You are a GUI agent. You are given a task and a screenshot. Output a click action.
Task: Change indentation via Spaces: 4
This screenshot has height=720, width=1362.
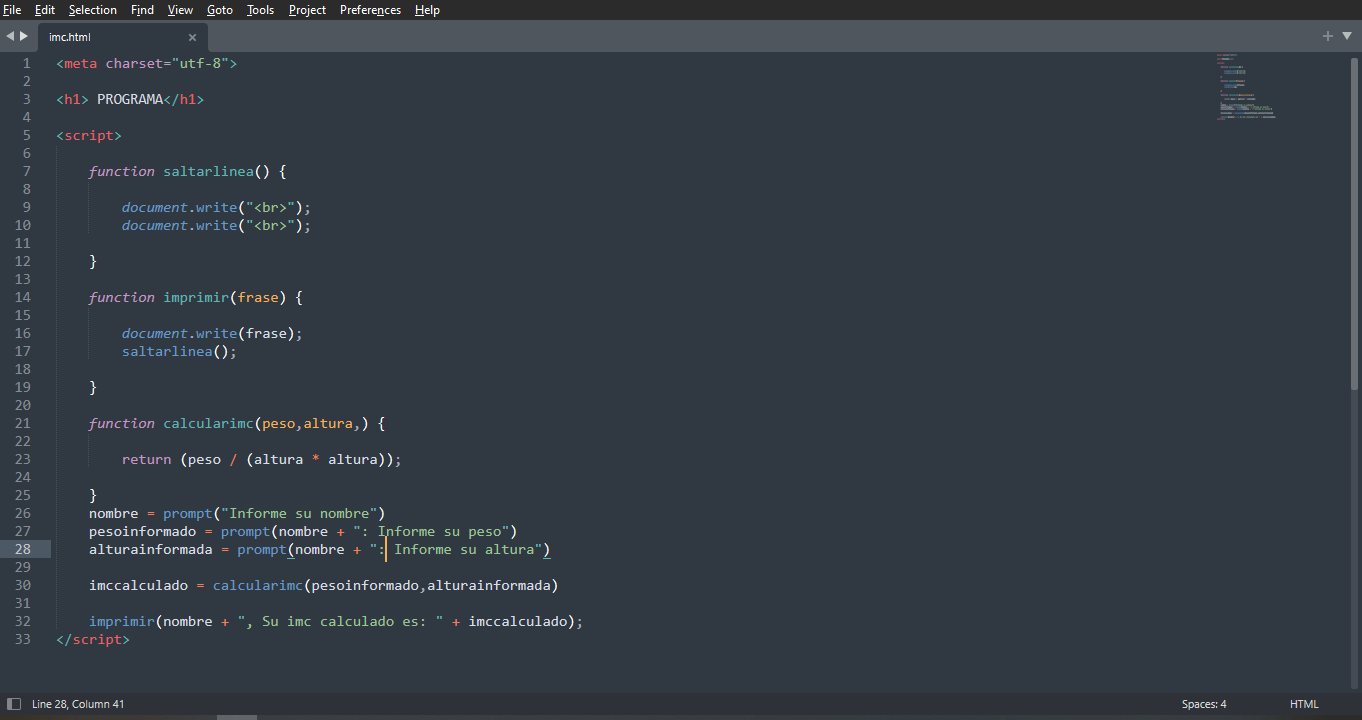1204,704
